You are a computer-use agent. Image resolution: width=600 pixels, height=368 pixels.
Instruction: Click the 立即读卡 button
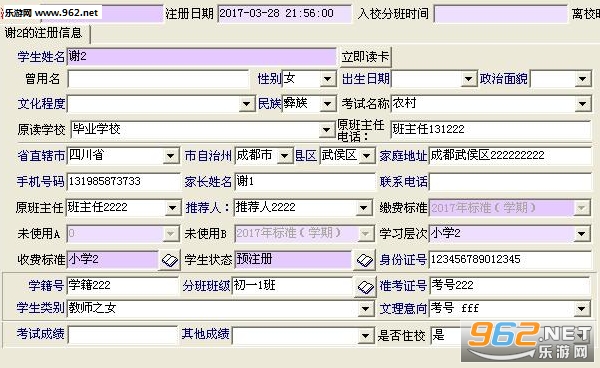pyautogui.click(x=365, y=57)
